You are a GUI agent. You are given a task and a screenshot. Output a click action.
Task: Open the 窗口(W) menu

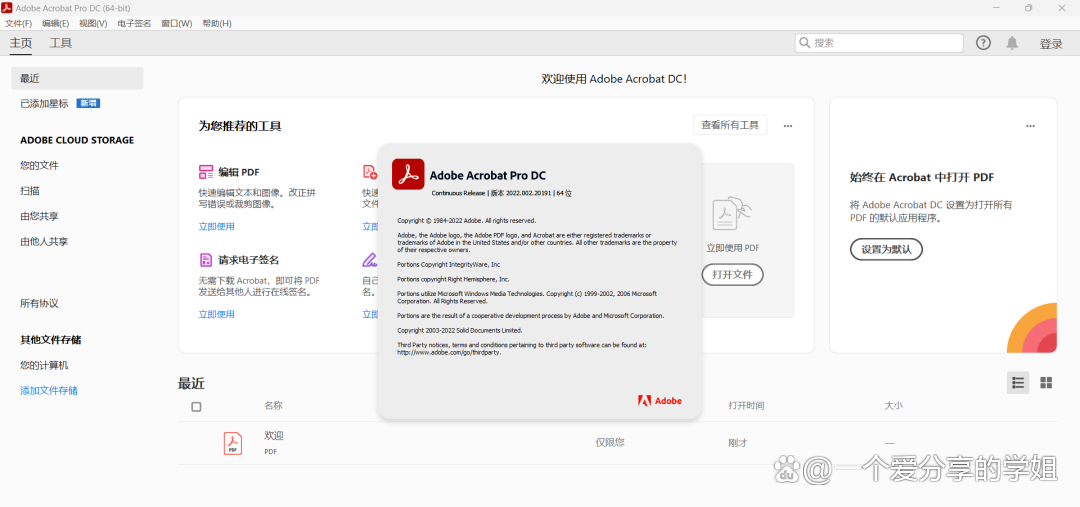click(x=177, y=23)
